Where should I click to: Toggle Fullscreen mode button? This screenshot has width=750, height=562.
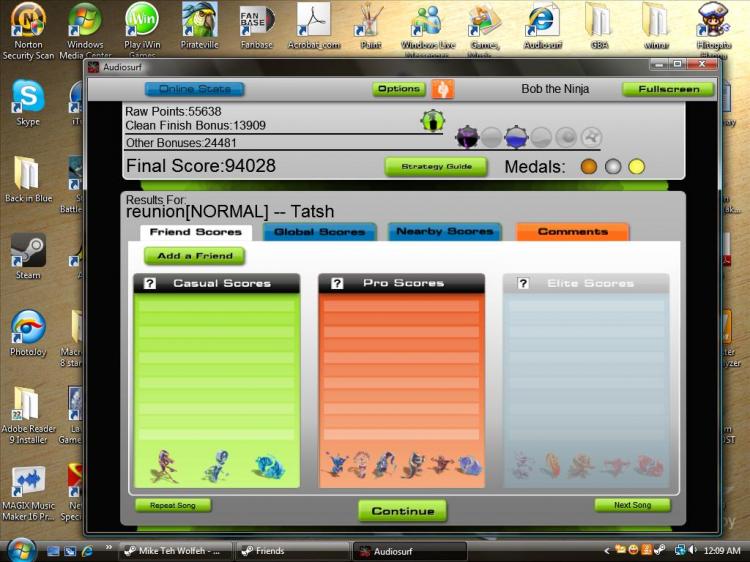(668, 89)
